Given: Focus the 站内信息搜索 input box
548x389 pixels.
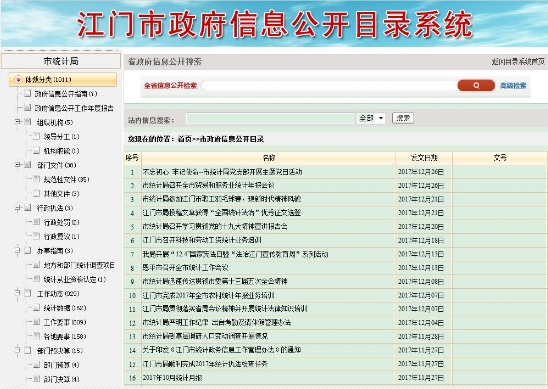Looking at the screenshot, I should click(x=270, y=118).
